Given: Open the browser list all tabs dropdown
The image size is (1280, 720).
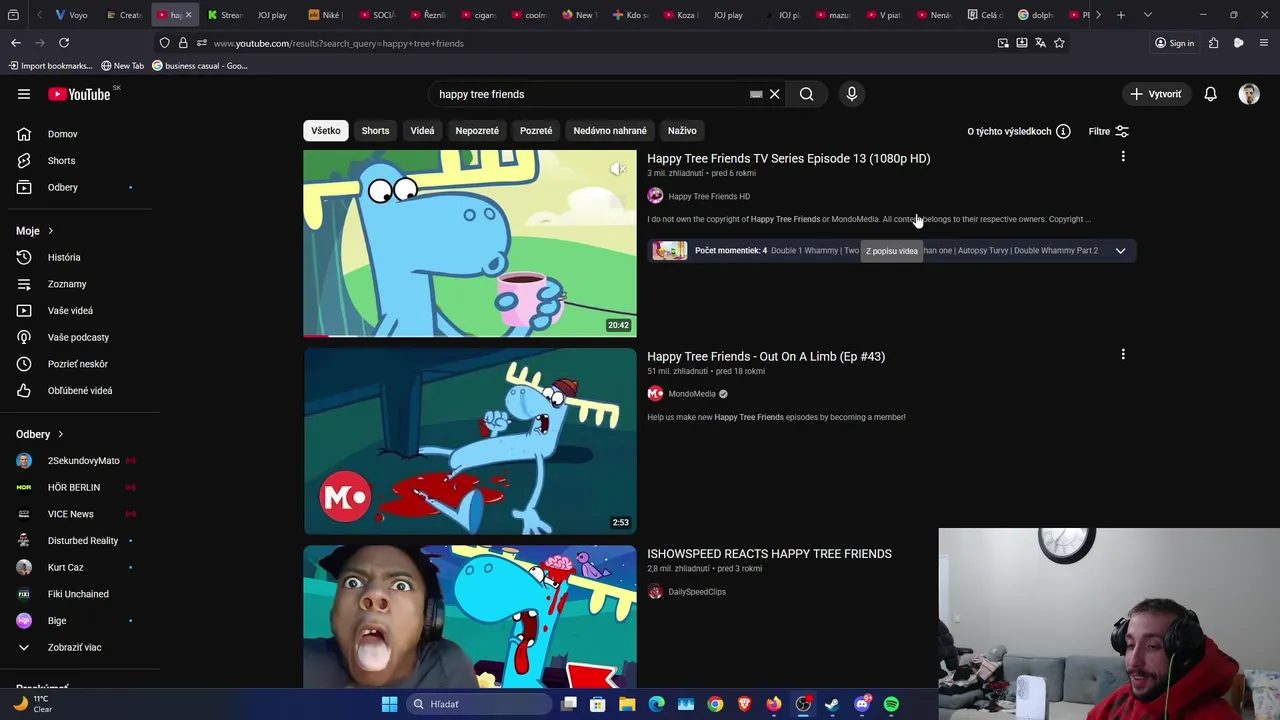Looking at the screenshot, I should coord(1147,15).
